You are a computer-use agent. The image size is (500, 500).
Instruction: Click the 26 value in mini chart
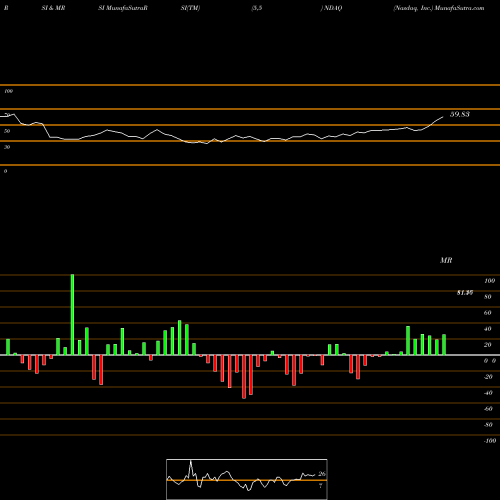pos(322,474)
